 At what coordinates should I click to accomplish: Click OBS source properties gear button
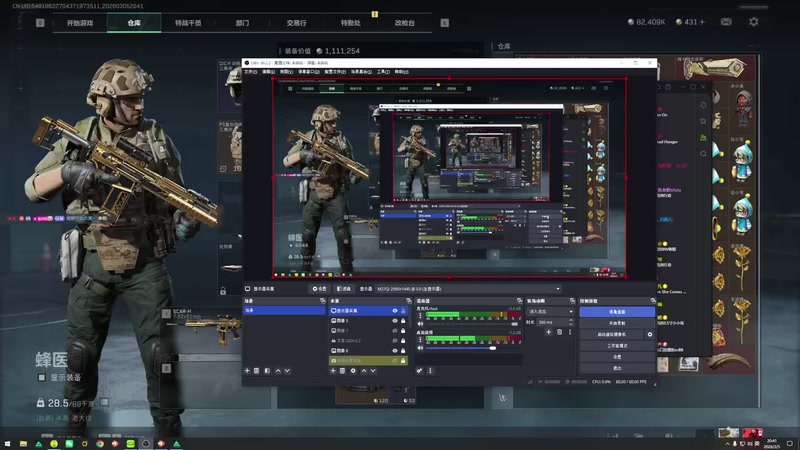tap(319, 289)
